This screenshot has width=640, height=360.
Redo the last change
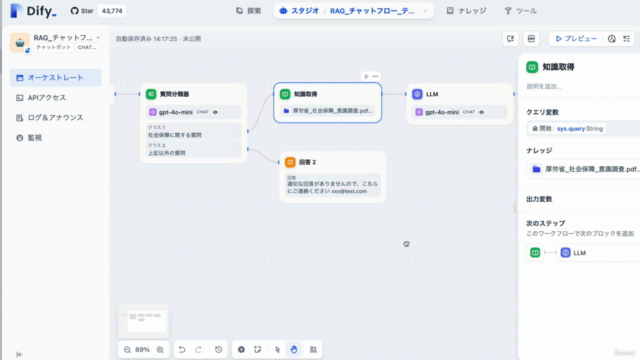coord(198,349)
